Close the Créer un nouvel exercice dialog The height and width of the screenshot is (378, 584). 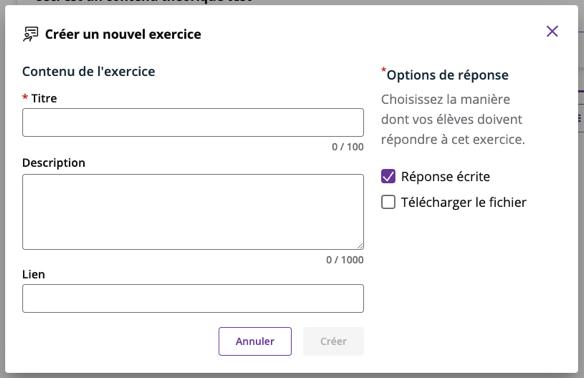click(552, 31)
